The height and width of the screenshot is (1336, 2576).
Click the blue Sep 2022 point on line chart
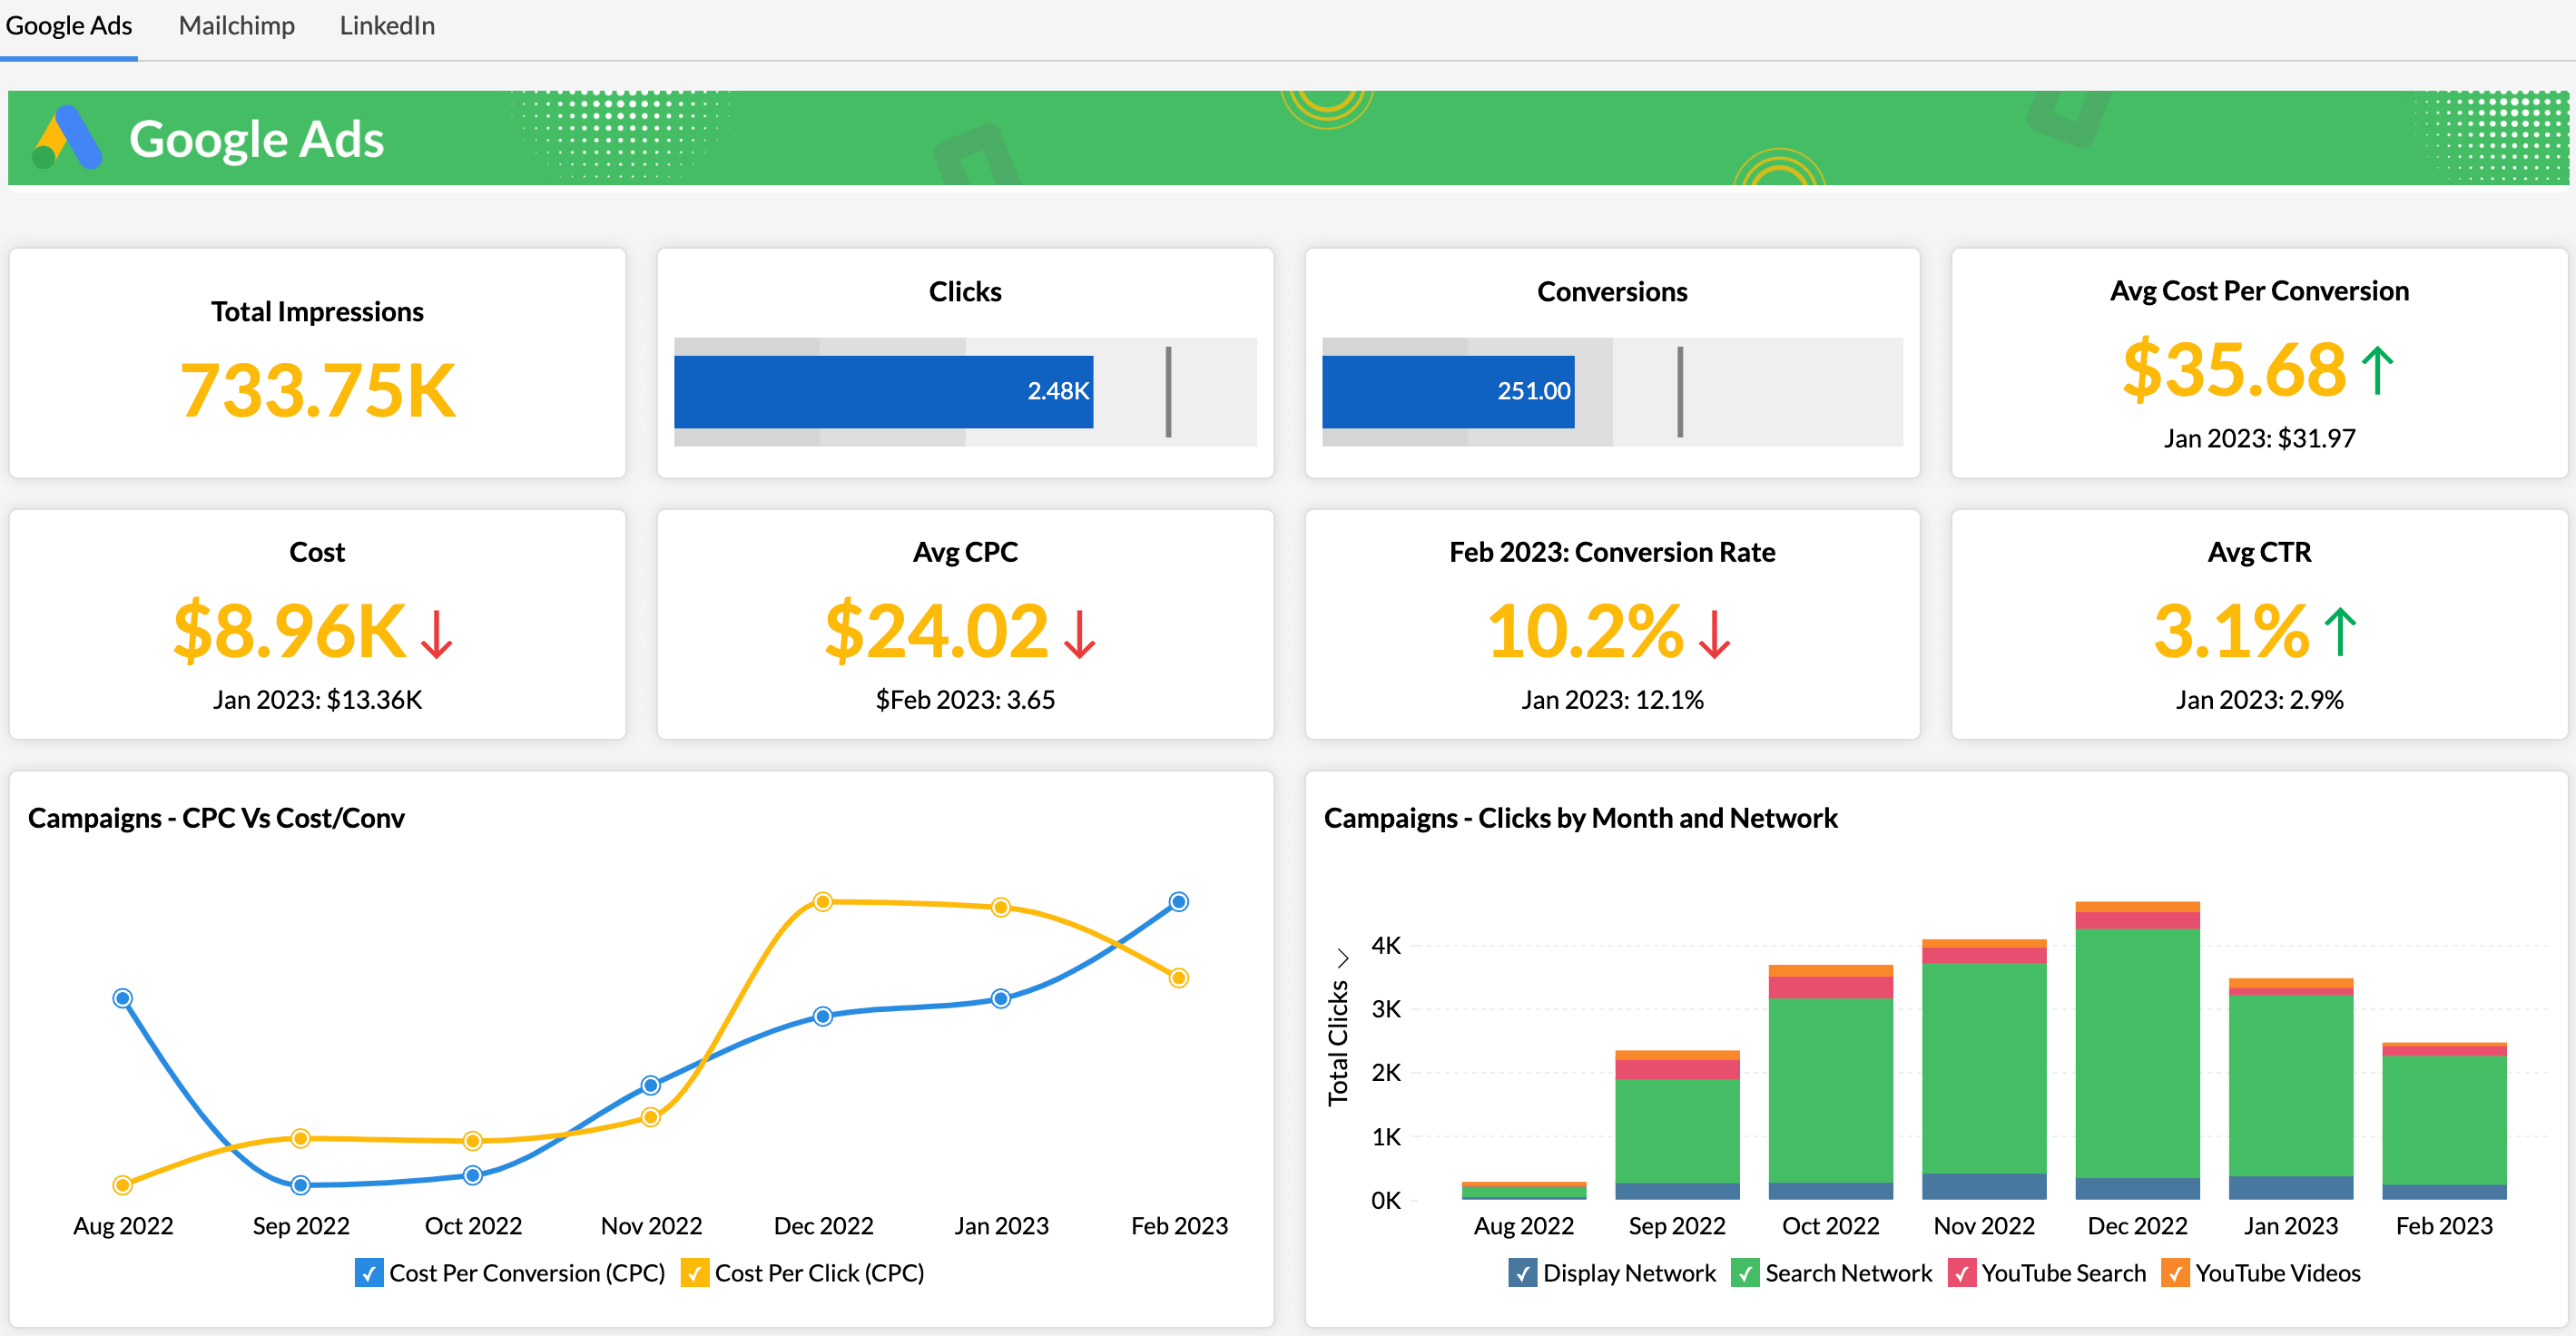click(300, 1185)
